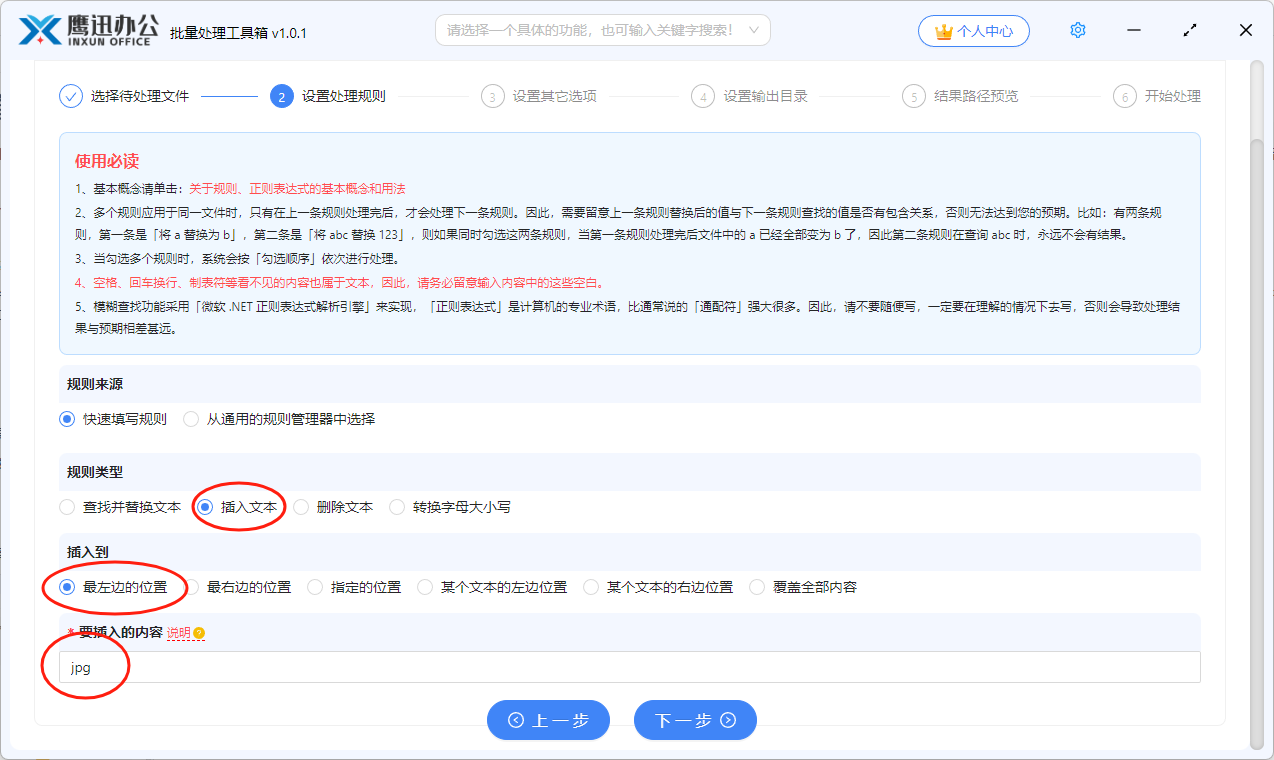1274x760 pixels.
Task: Click the step 4 number circle
Action: (x=703, y=96)
